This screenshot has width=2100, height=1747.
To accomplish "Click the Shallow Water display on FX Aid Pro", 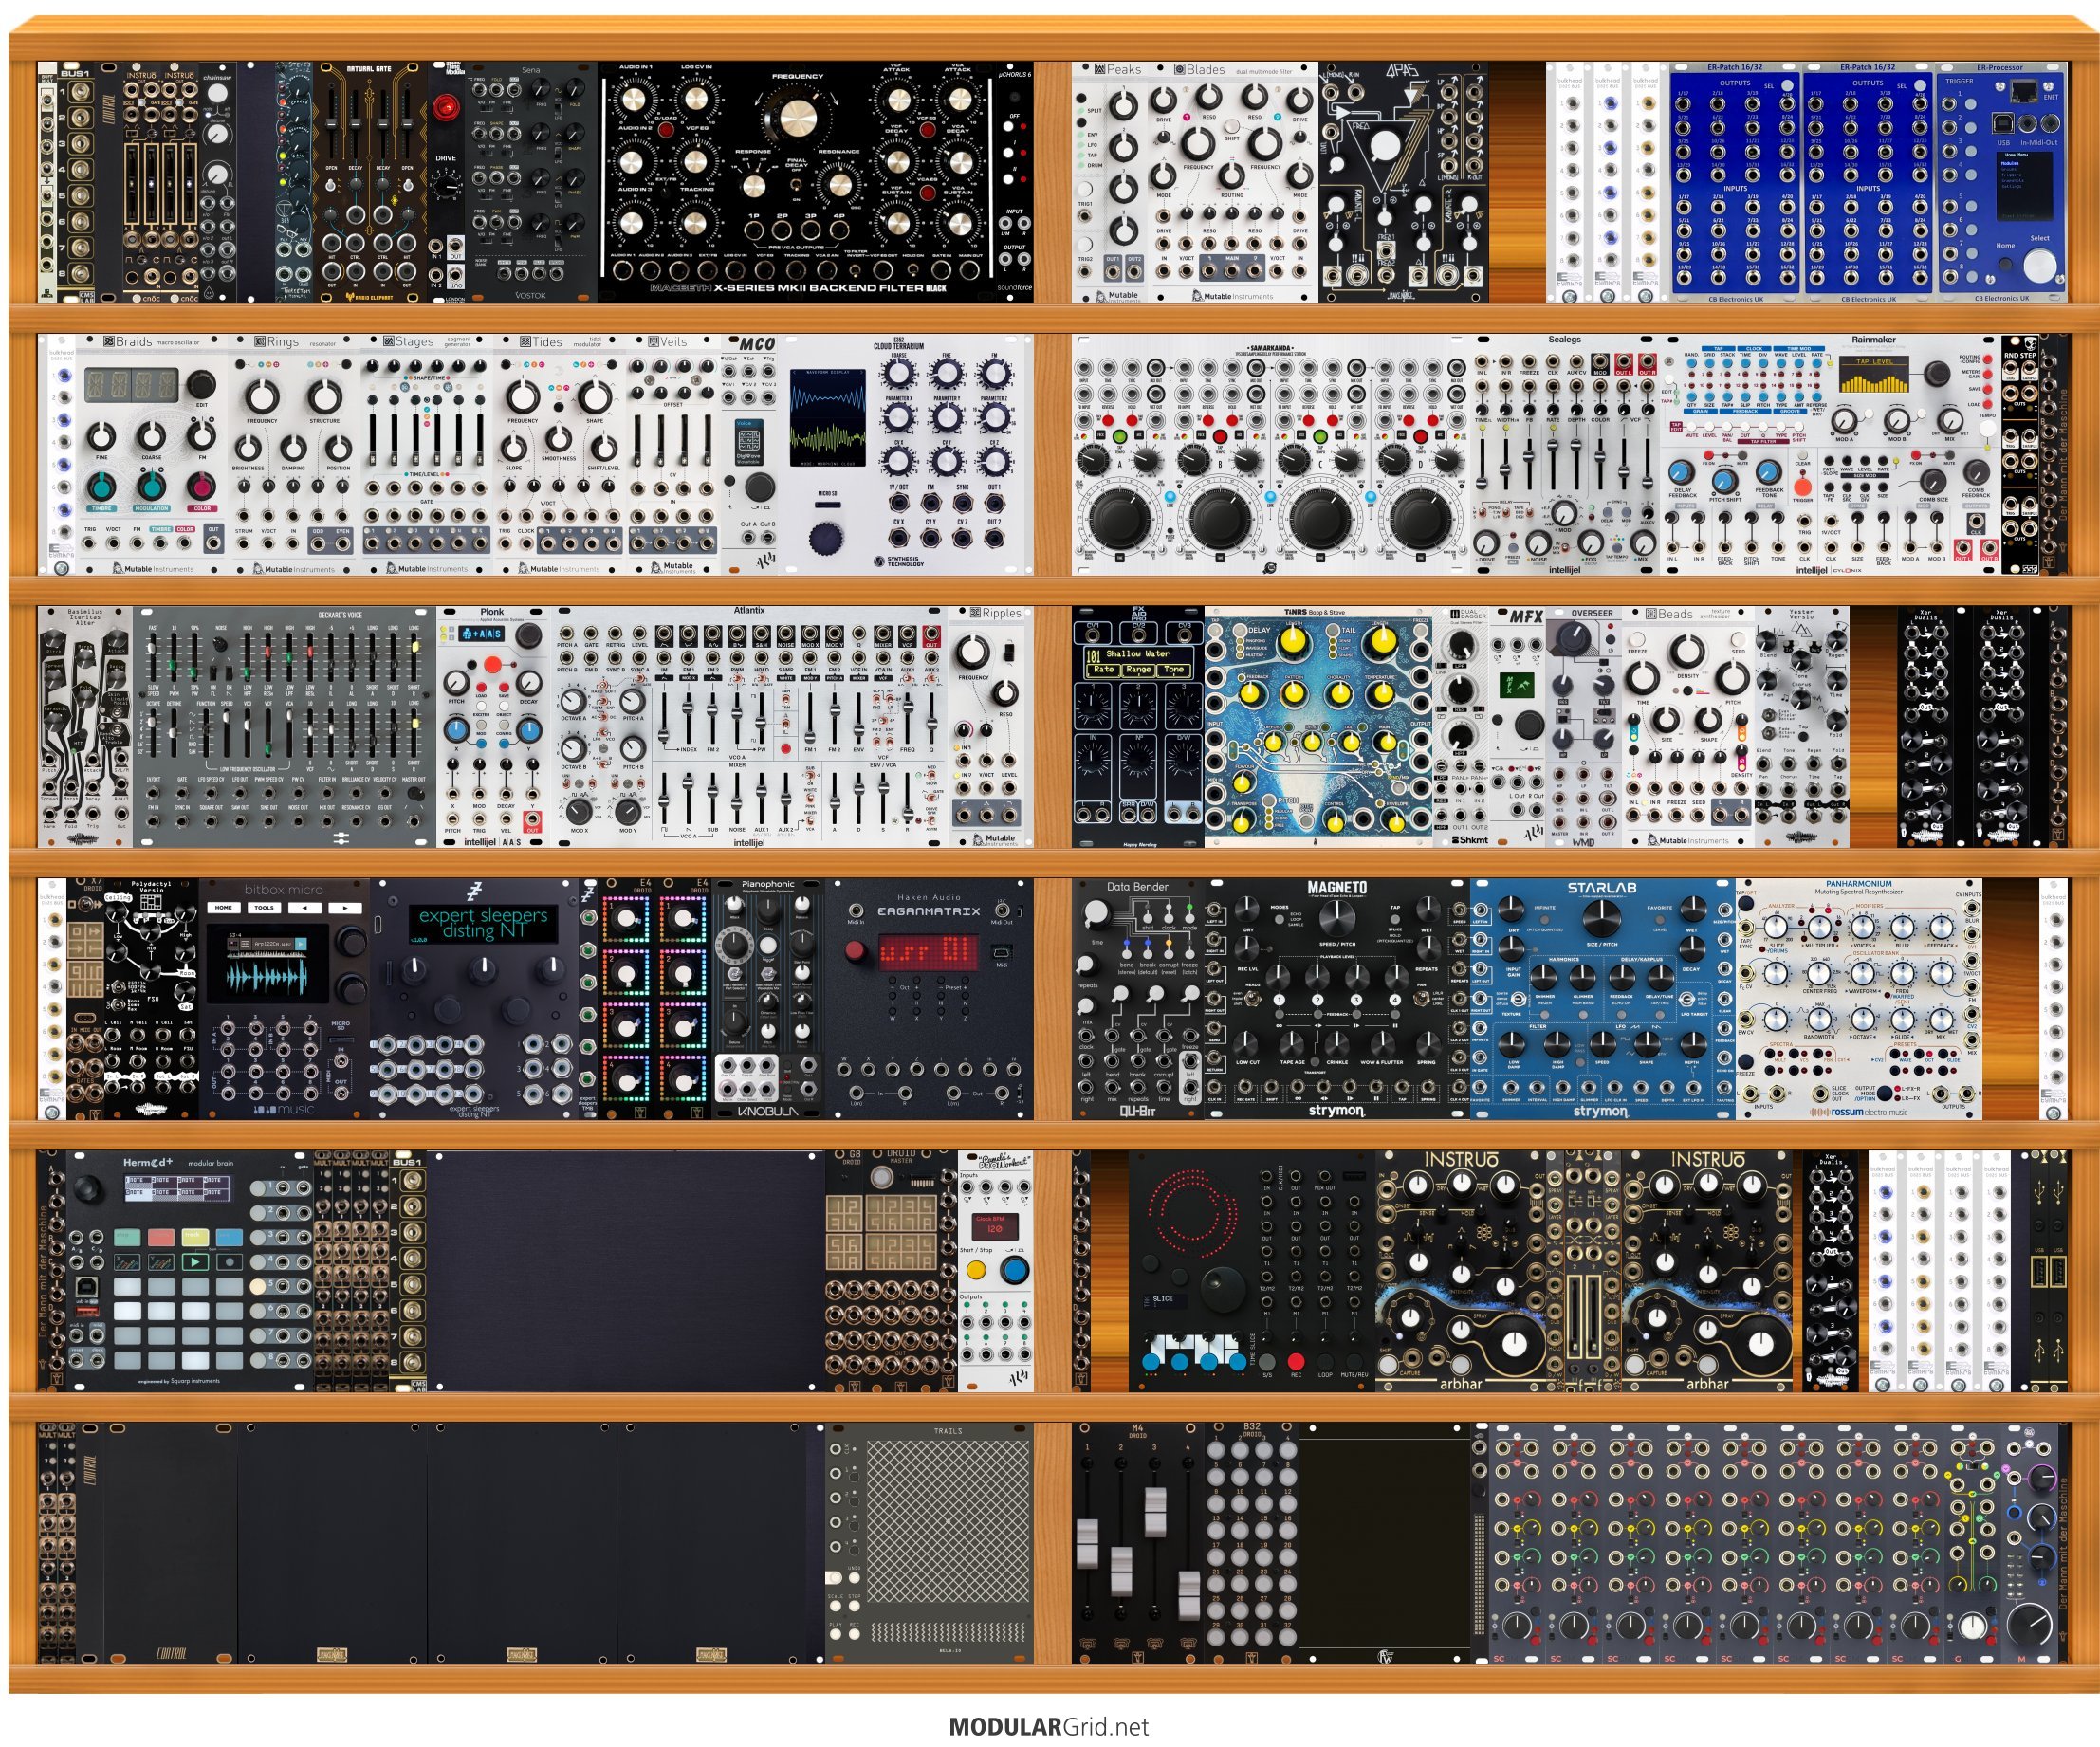I will 1137,661.
